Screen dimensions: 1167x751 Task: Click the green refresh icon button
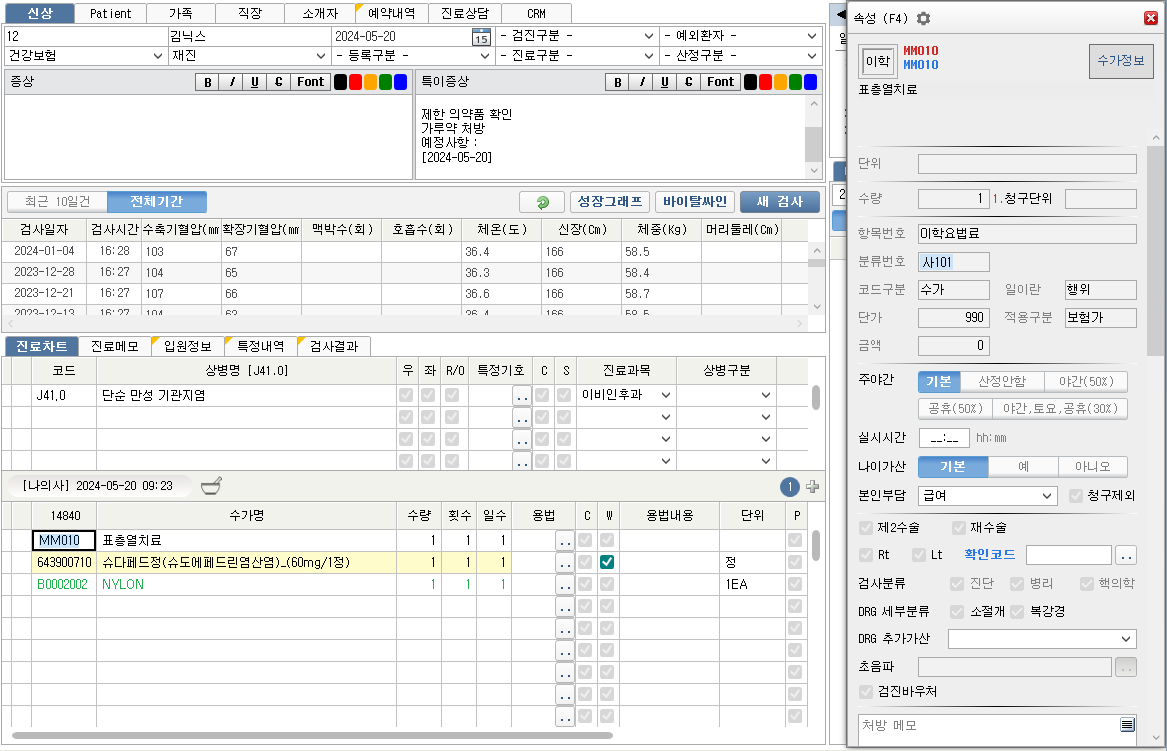[x=542, y=202]
